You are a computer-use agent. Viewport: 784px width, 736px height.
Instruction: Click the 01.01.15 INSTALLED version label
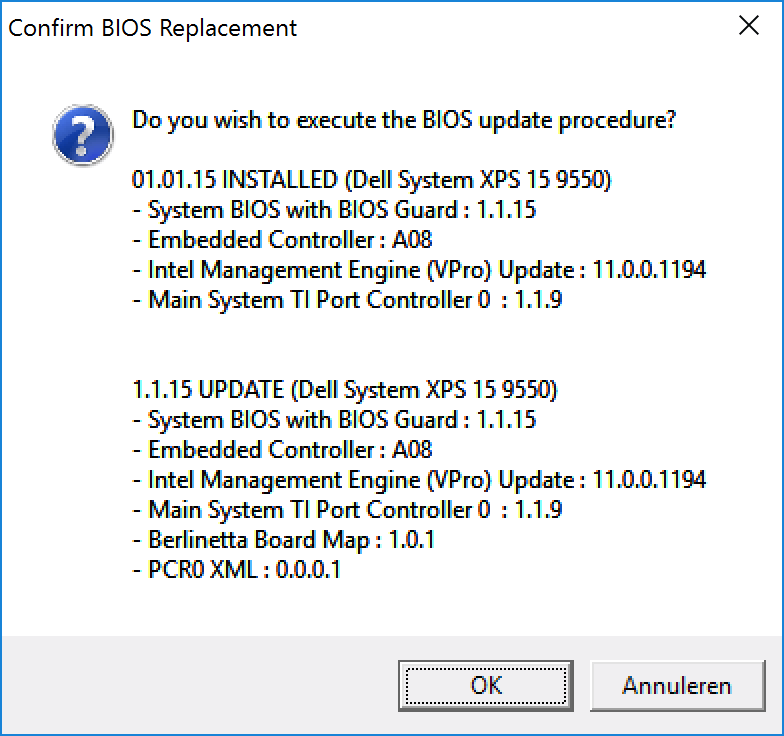coord(235,180)
